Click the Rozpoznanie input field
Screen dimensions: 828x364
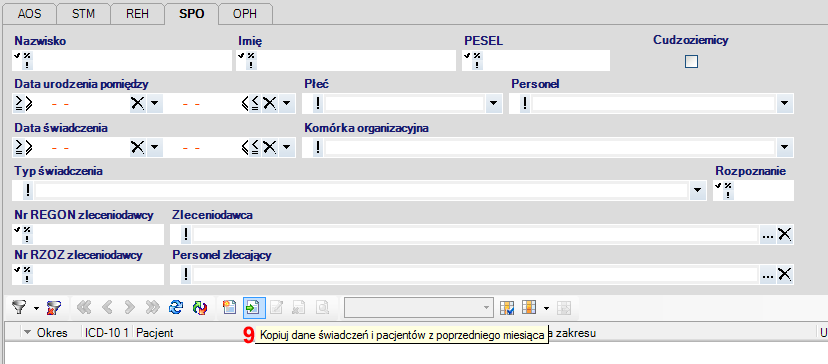pos(753,190)
